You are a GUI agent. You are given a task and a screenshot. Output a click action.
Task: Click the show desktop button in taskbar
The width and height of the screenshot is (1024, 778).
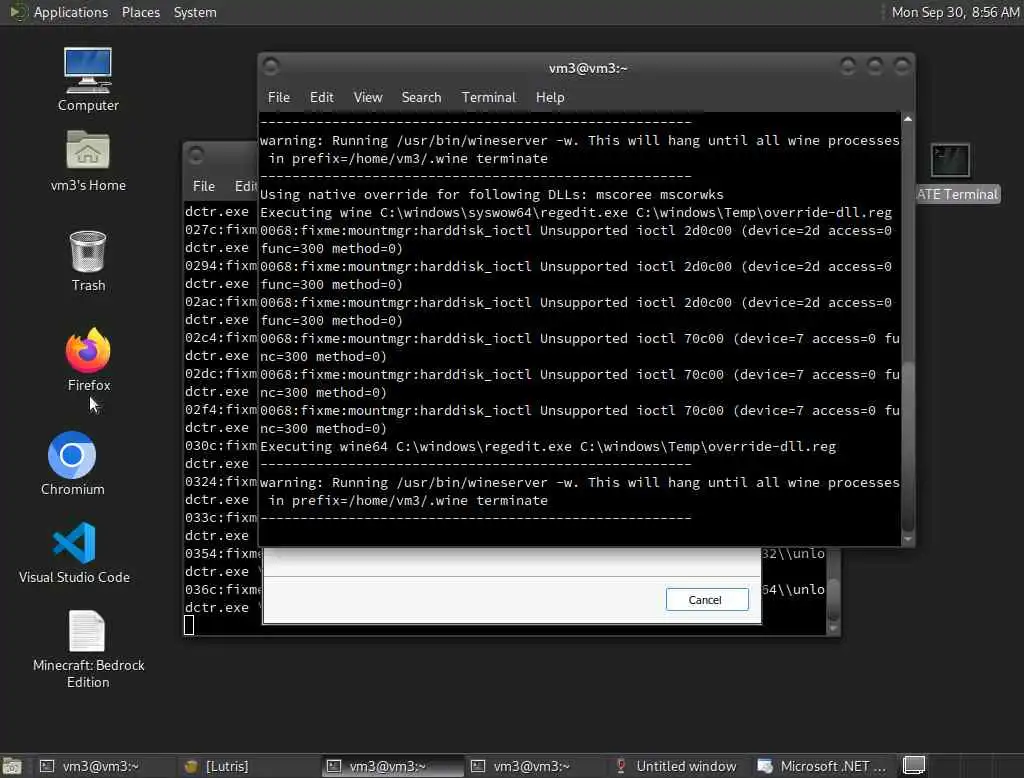tap(12, 766)
